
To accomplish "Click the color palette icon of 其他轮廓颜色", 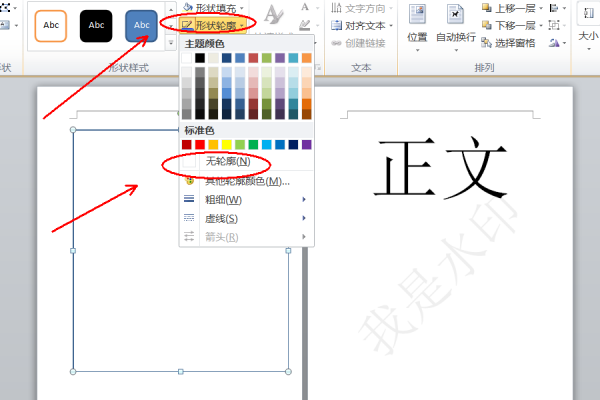I will 189,181.
